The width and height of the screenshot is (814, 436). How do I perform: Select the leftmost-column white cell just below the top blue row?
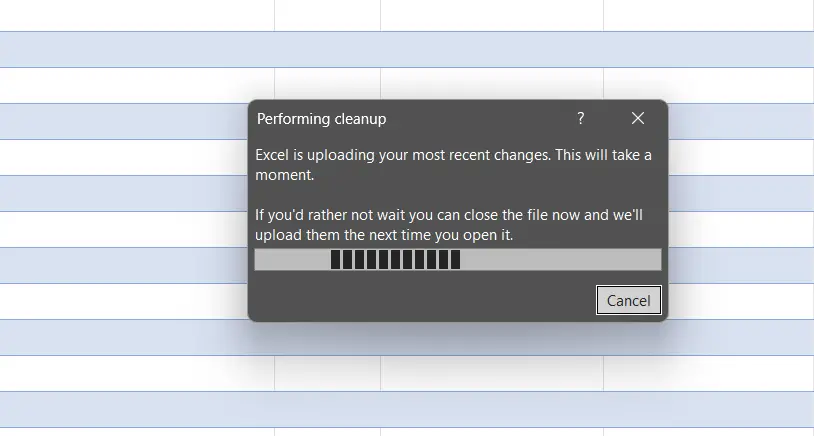pyautogui.click(x=137, y=85)
